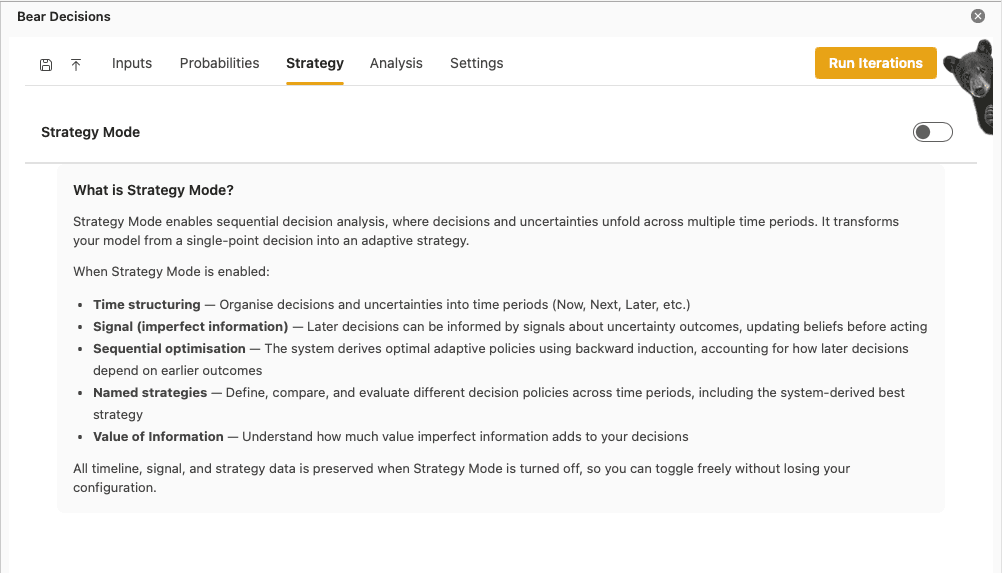The width and height of the screenshot is (1002, 573).
Task: Open the Settings tab
Action: pyautogui.click(x=477, y=63)
